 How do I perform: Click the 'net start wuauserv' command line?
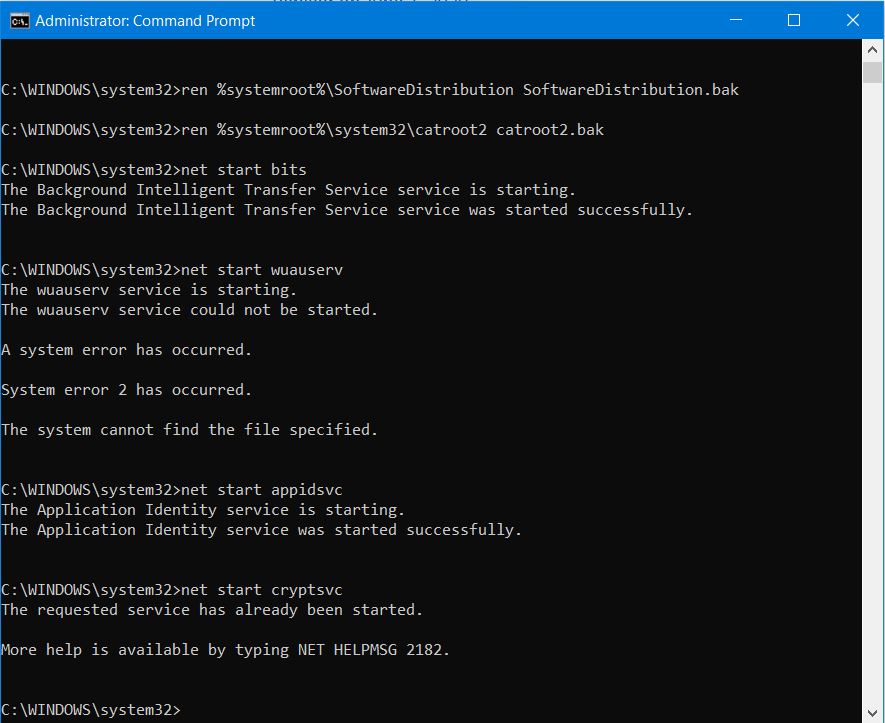pyautogui.click(x=172, y=270)
